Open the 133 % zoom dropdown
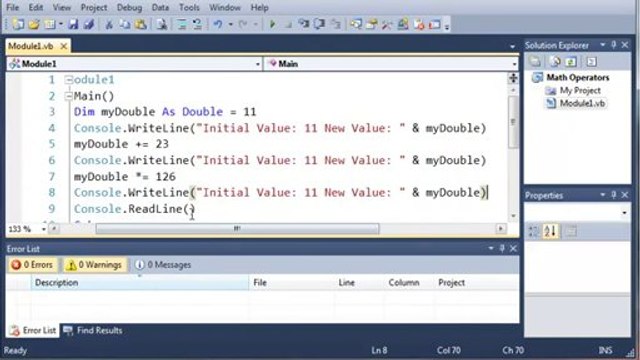The height and width of the screenshot is (360, 640). (x=44, y=229)
